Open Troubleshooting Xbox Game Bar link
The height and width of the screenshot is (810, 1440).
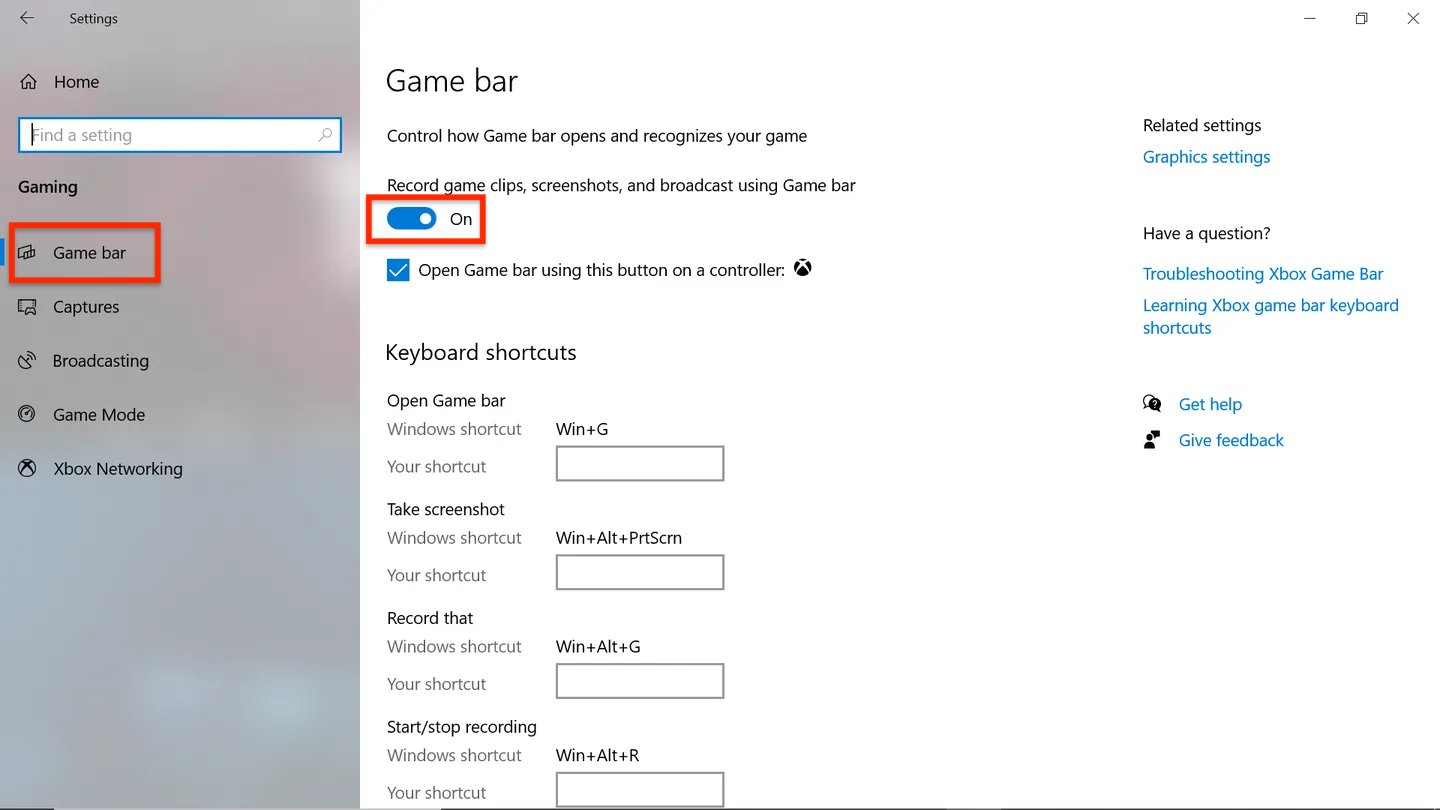pyautogui.click(x=1263, y=274)
